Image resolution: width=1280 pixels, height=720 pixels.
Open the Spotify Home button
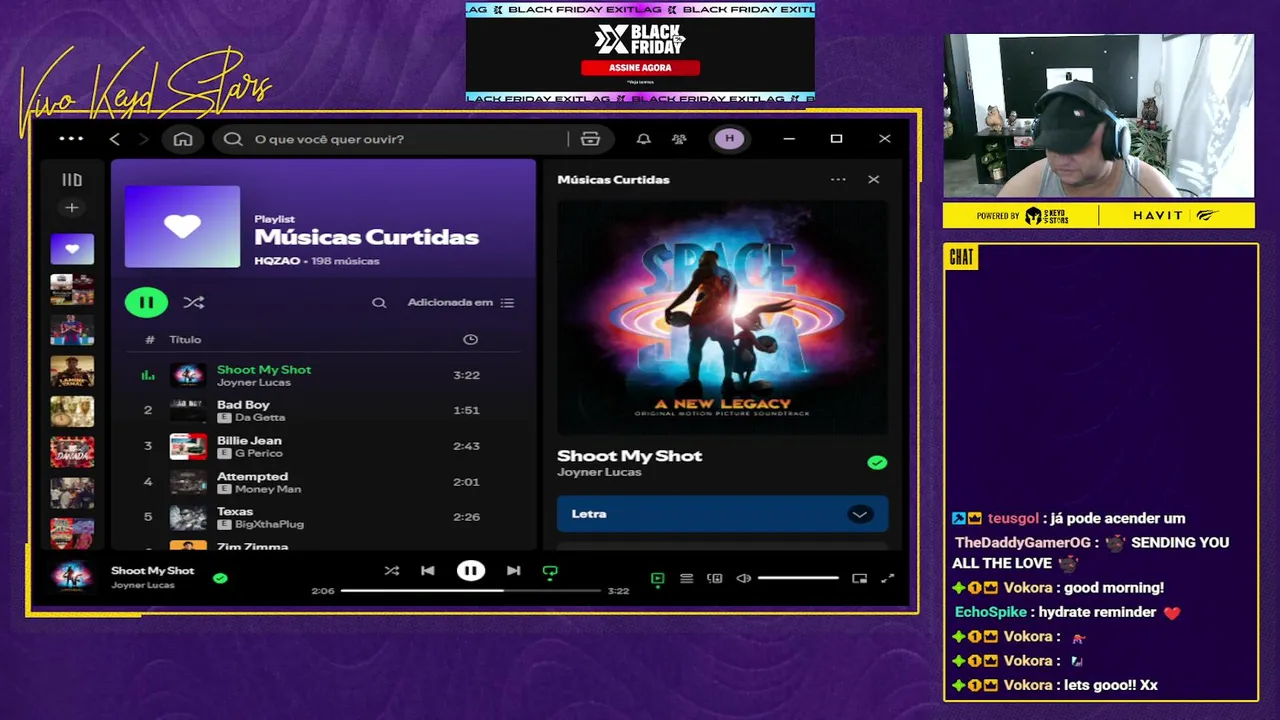pos(183,139)
